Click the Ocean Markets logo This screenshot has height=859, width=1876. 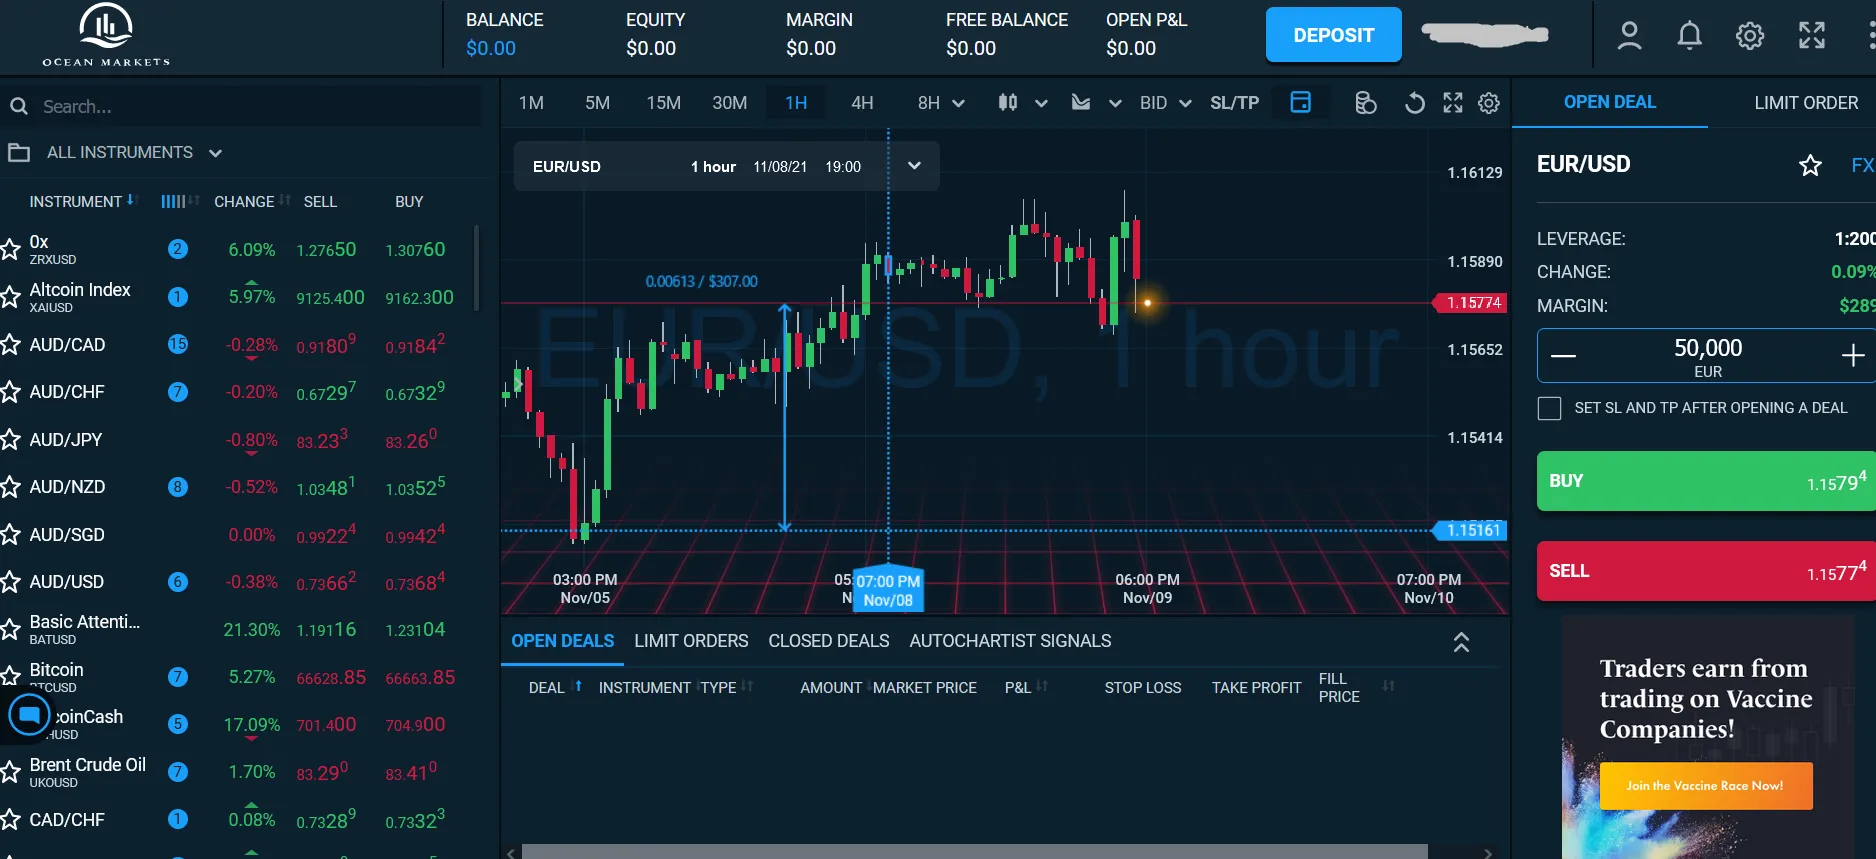[106, 35]
